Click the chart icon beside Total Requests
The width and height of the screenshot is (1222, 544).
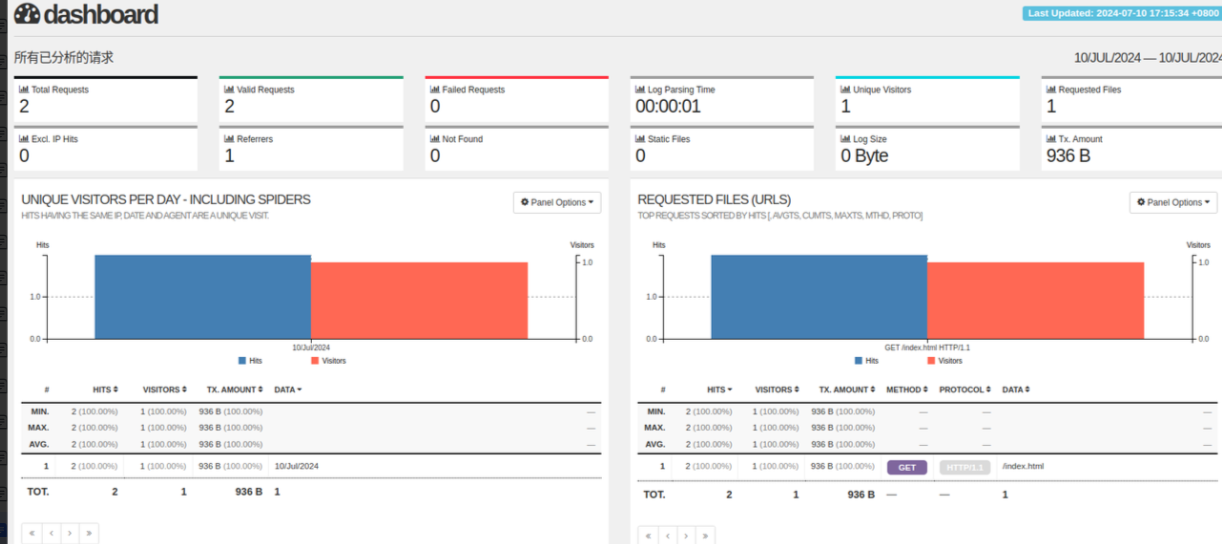24,90
